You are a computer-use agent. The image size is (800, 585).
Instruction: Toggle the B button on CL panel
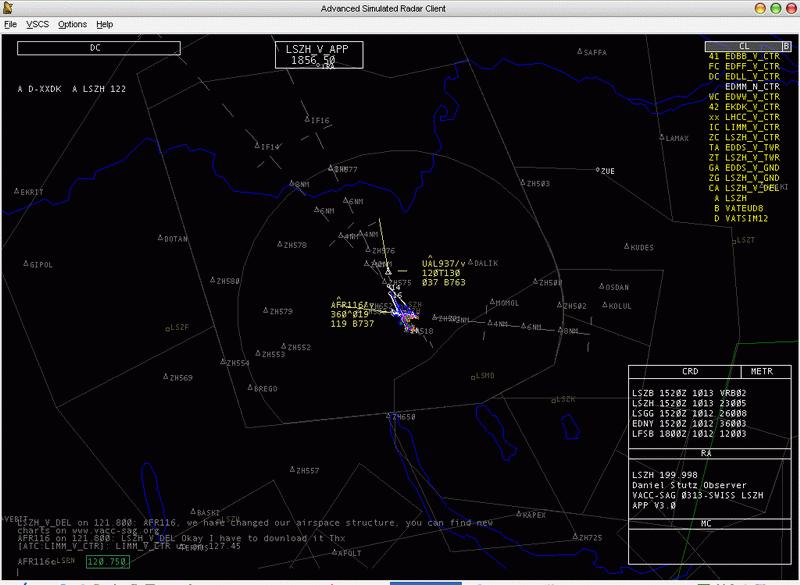coord(786,46)
